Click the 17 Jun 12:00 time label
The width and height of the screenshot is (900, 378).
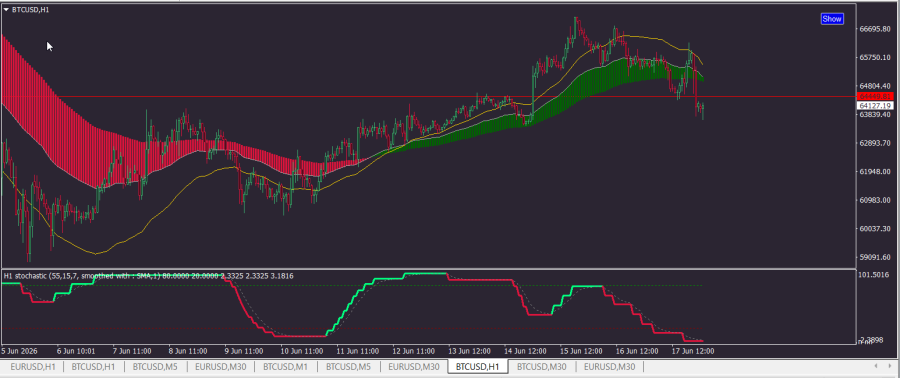693,350
